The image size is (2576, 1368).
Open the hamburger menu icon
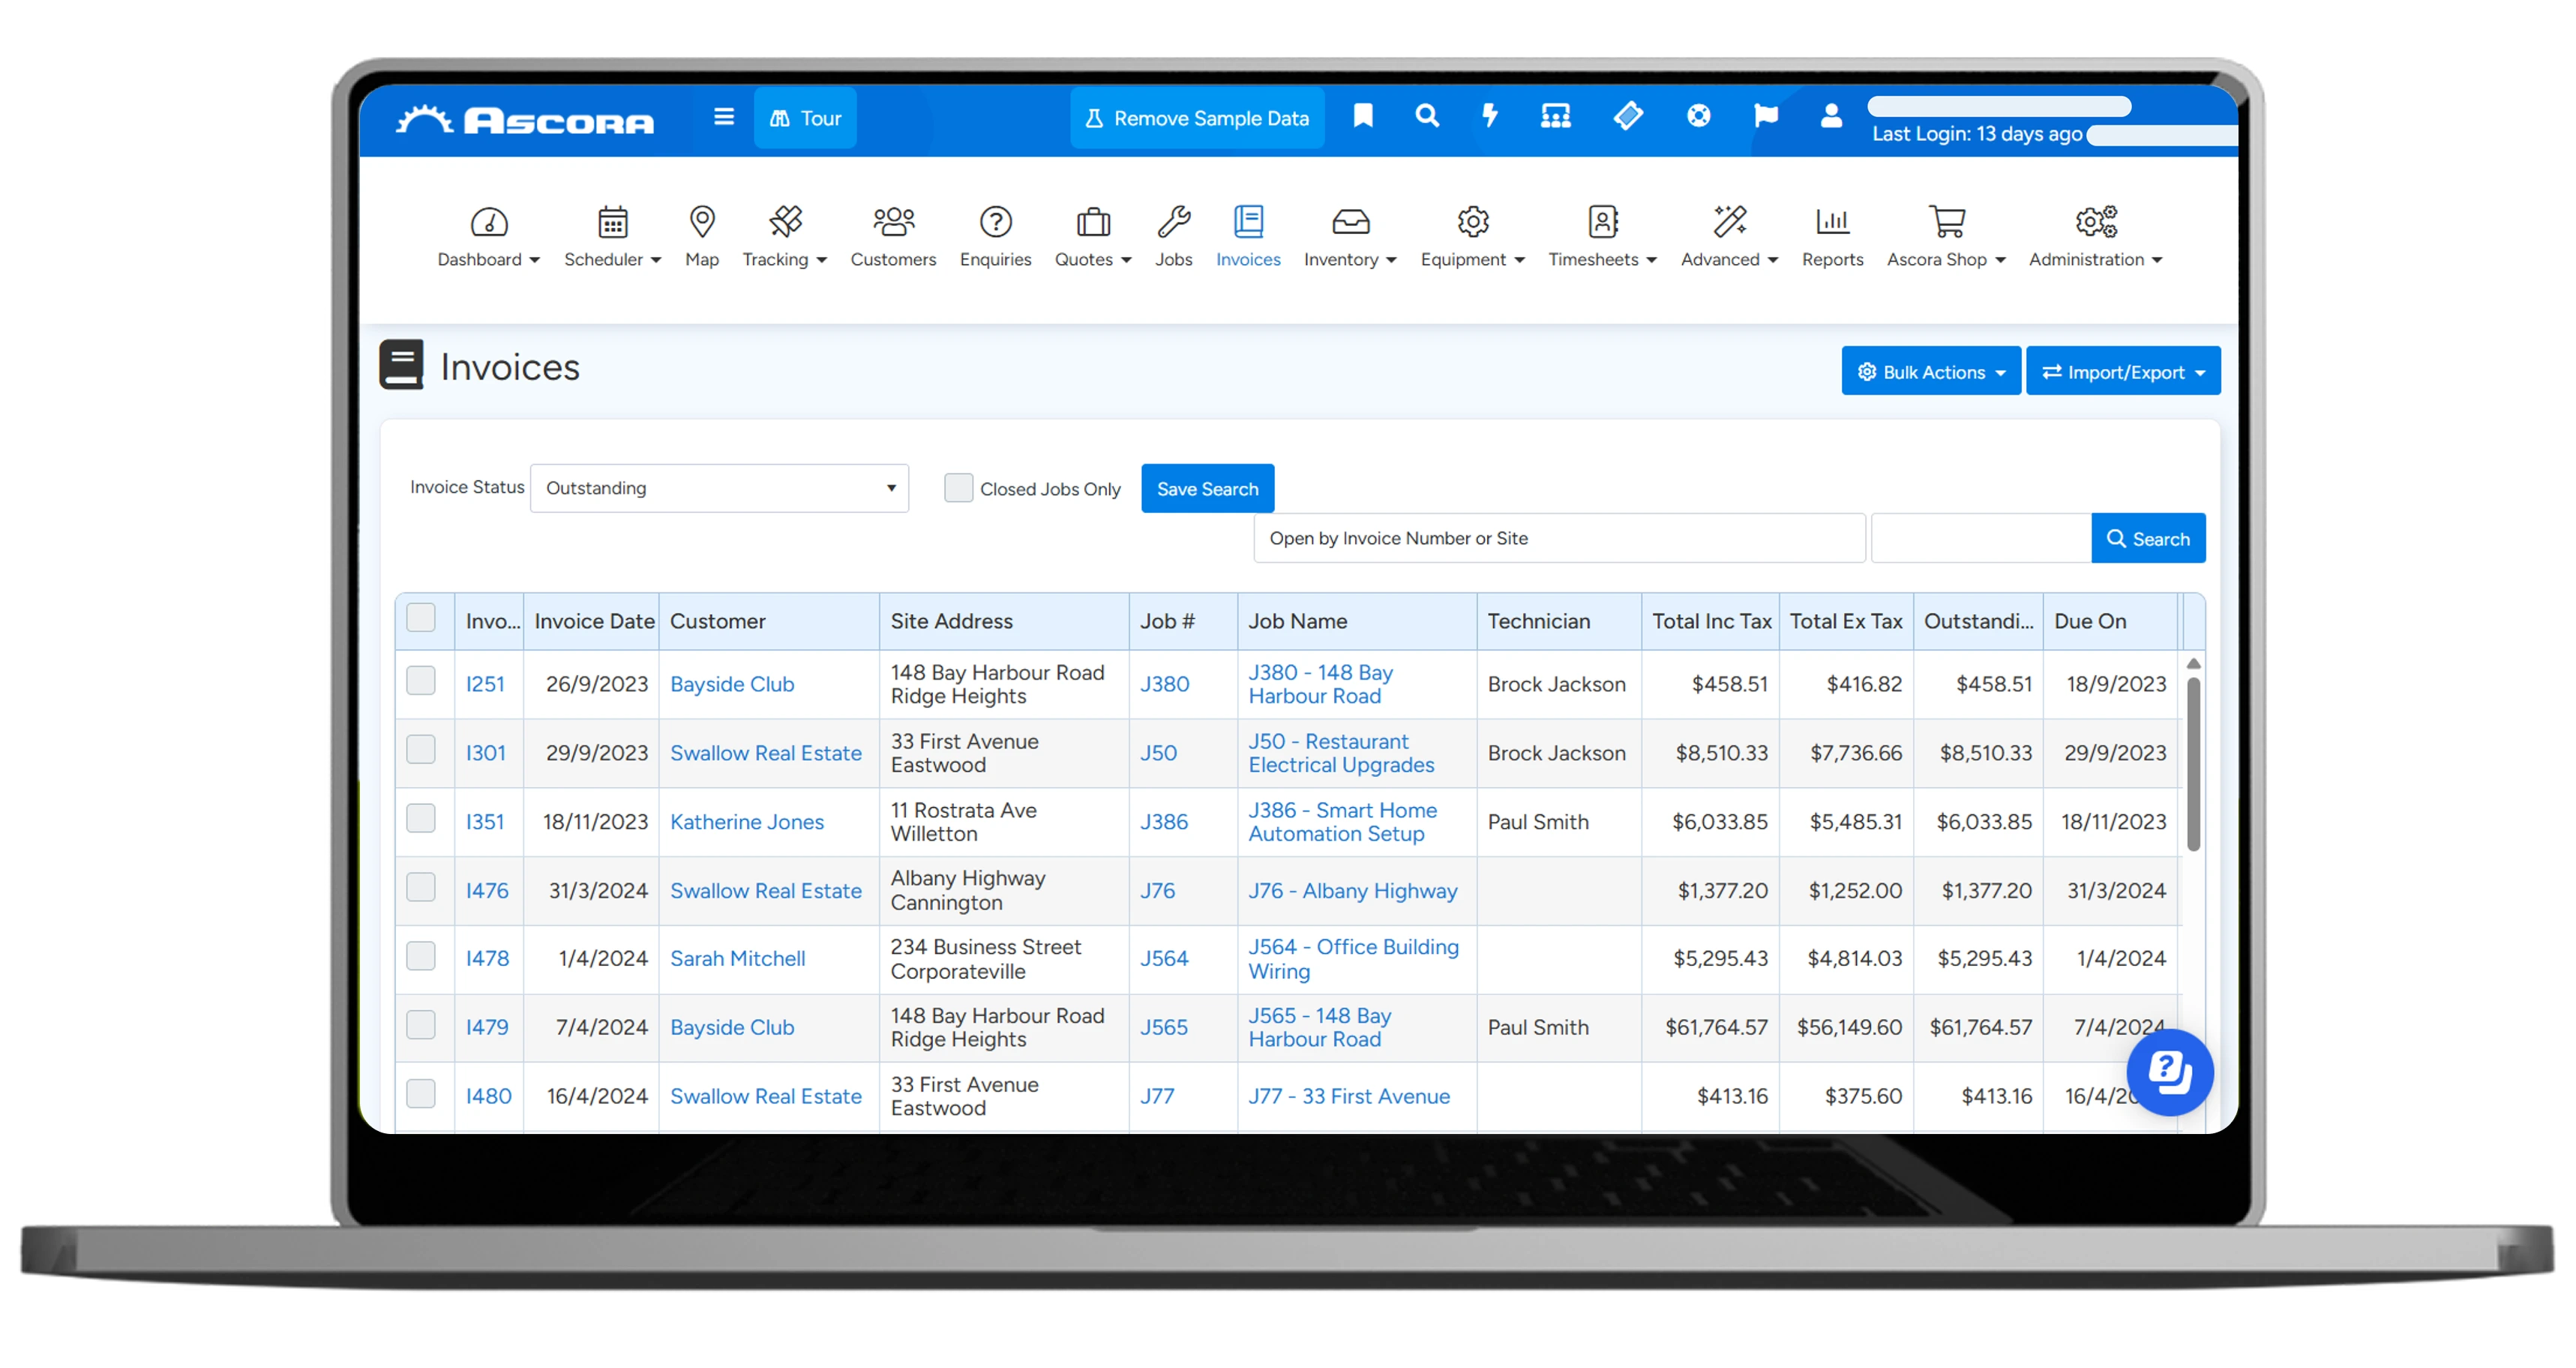pos(724,117)
